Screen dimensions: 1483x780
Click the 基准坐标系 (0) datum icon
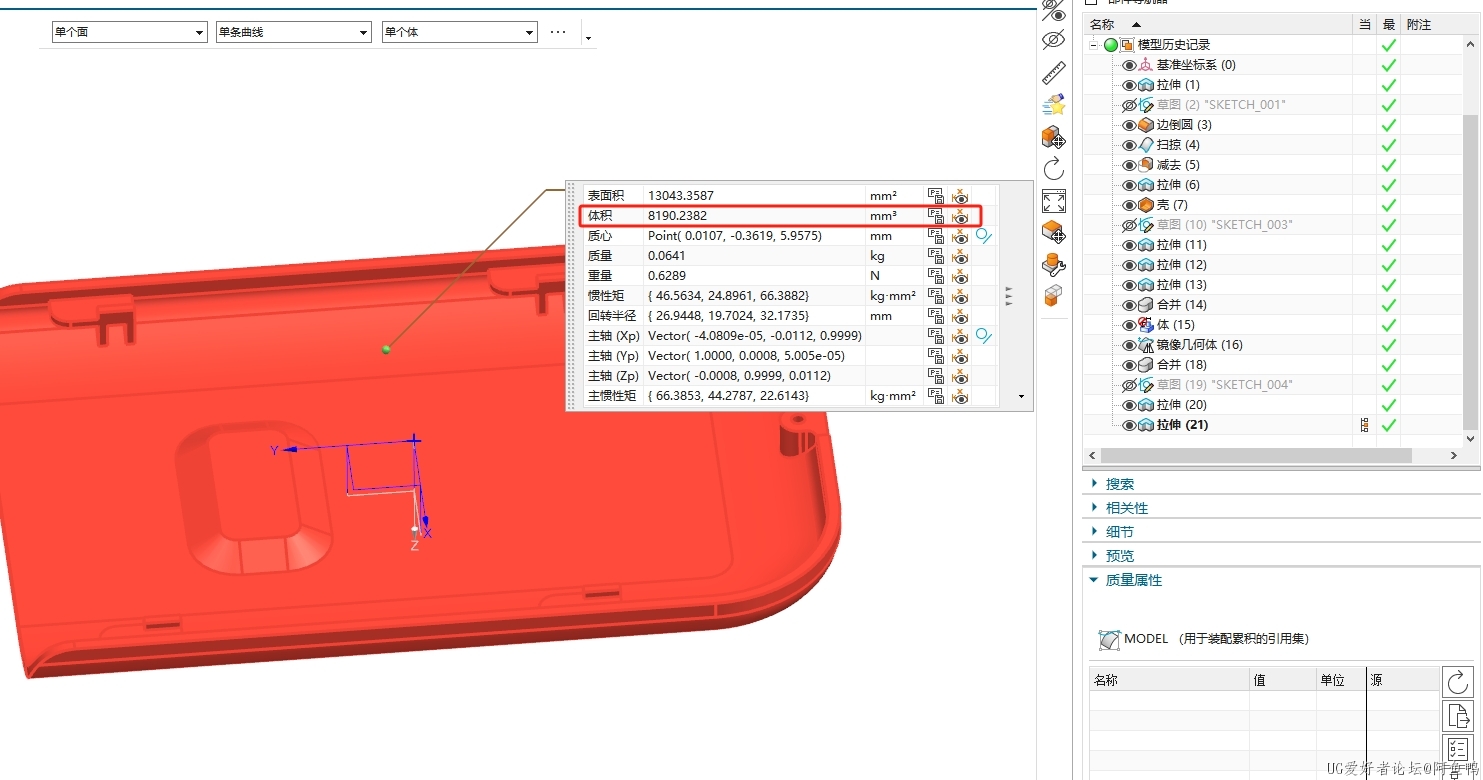pos(1146,65)
